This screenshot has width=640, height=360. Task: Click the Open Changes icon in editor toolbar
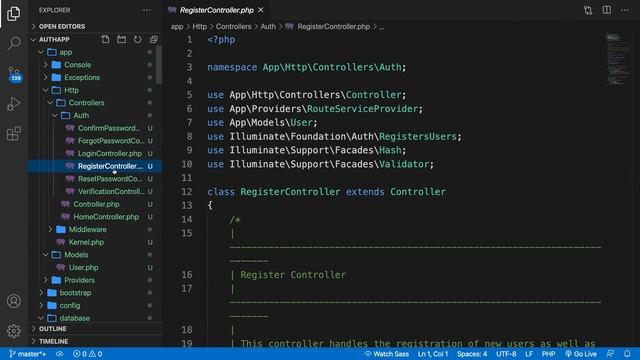point(588,10)
